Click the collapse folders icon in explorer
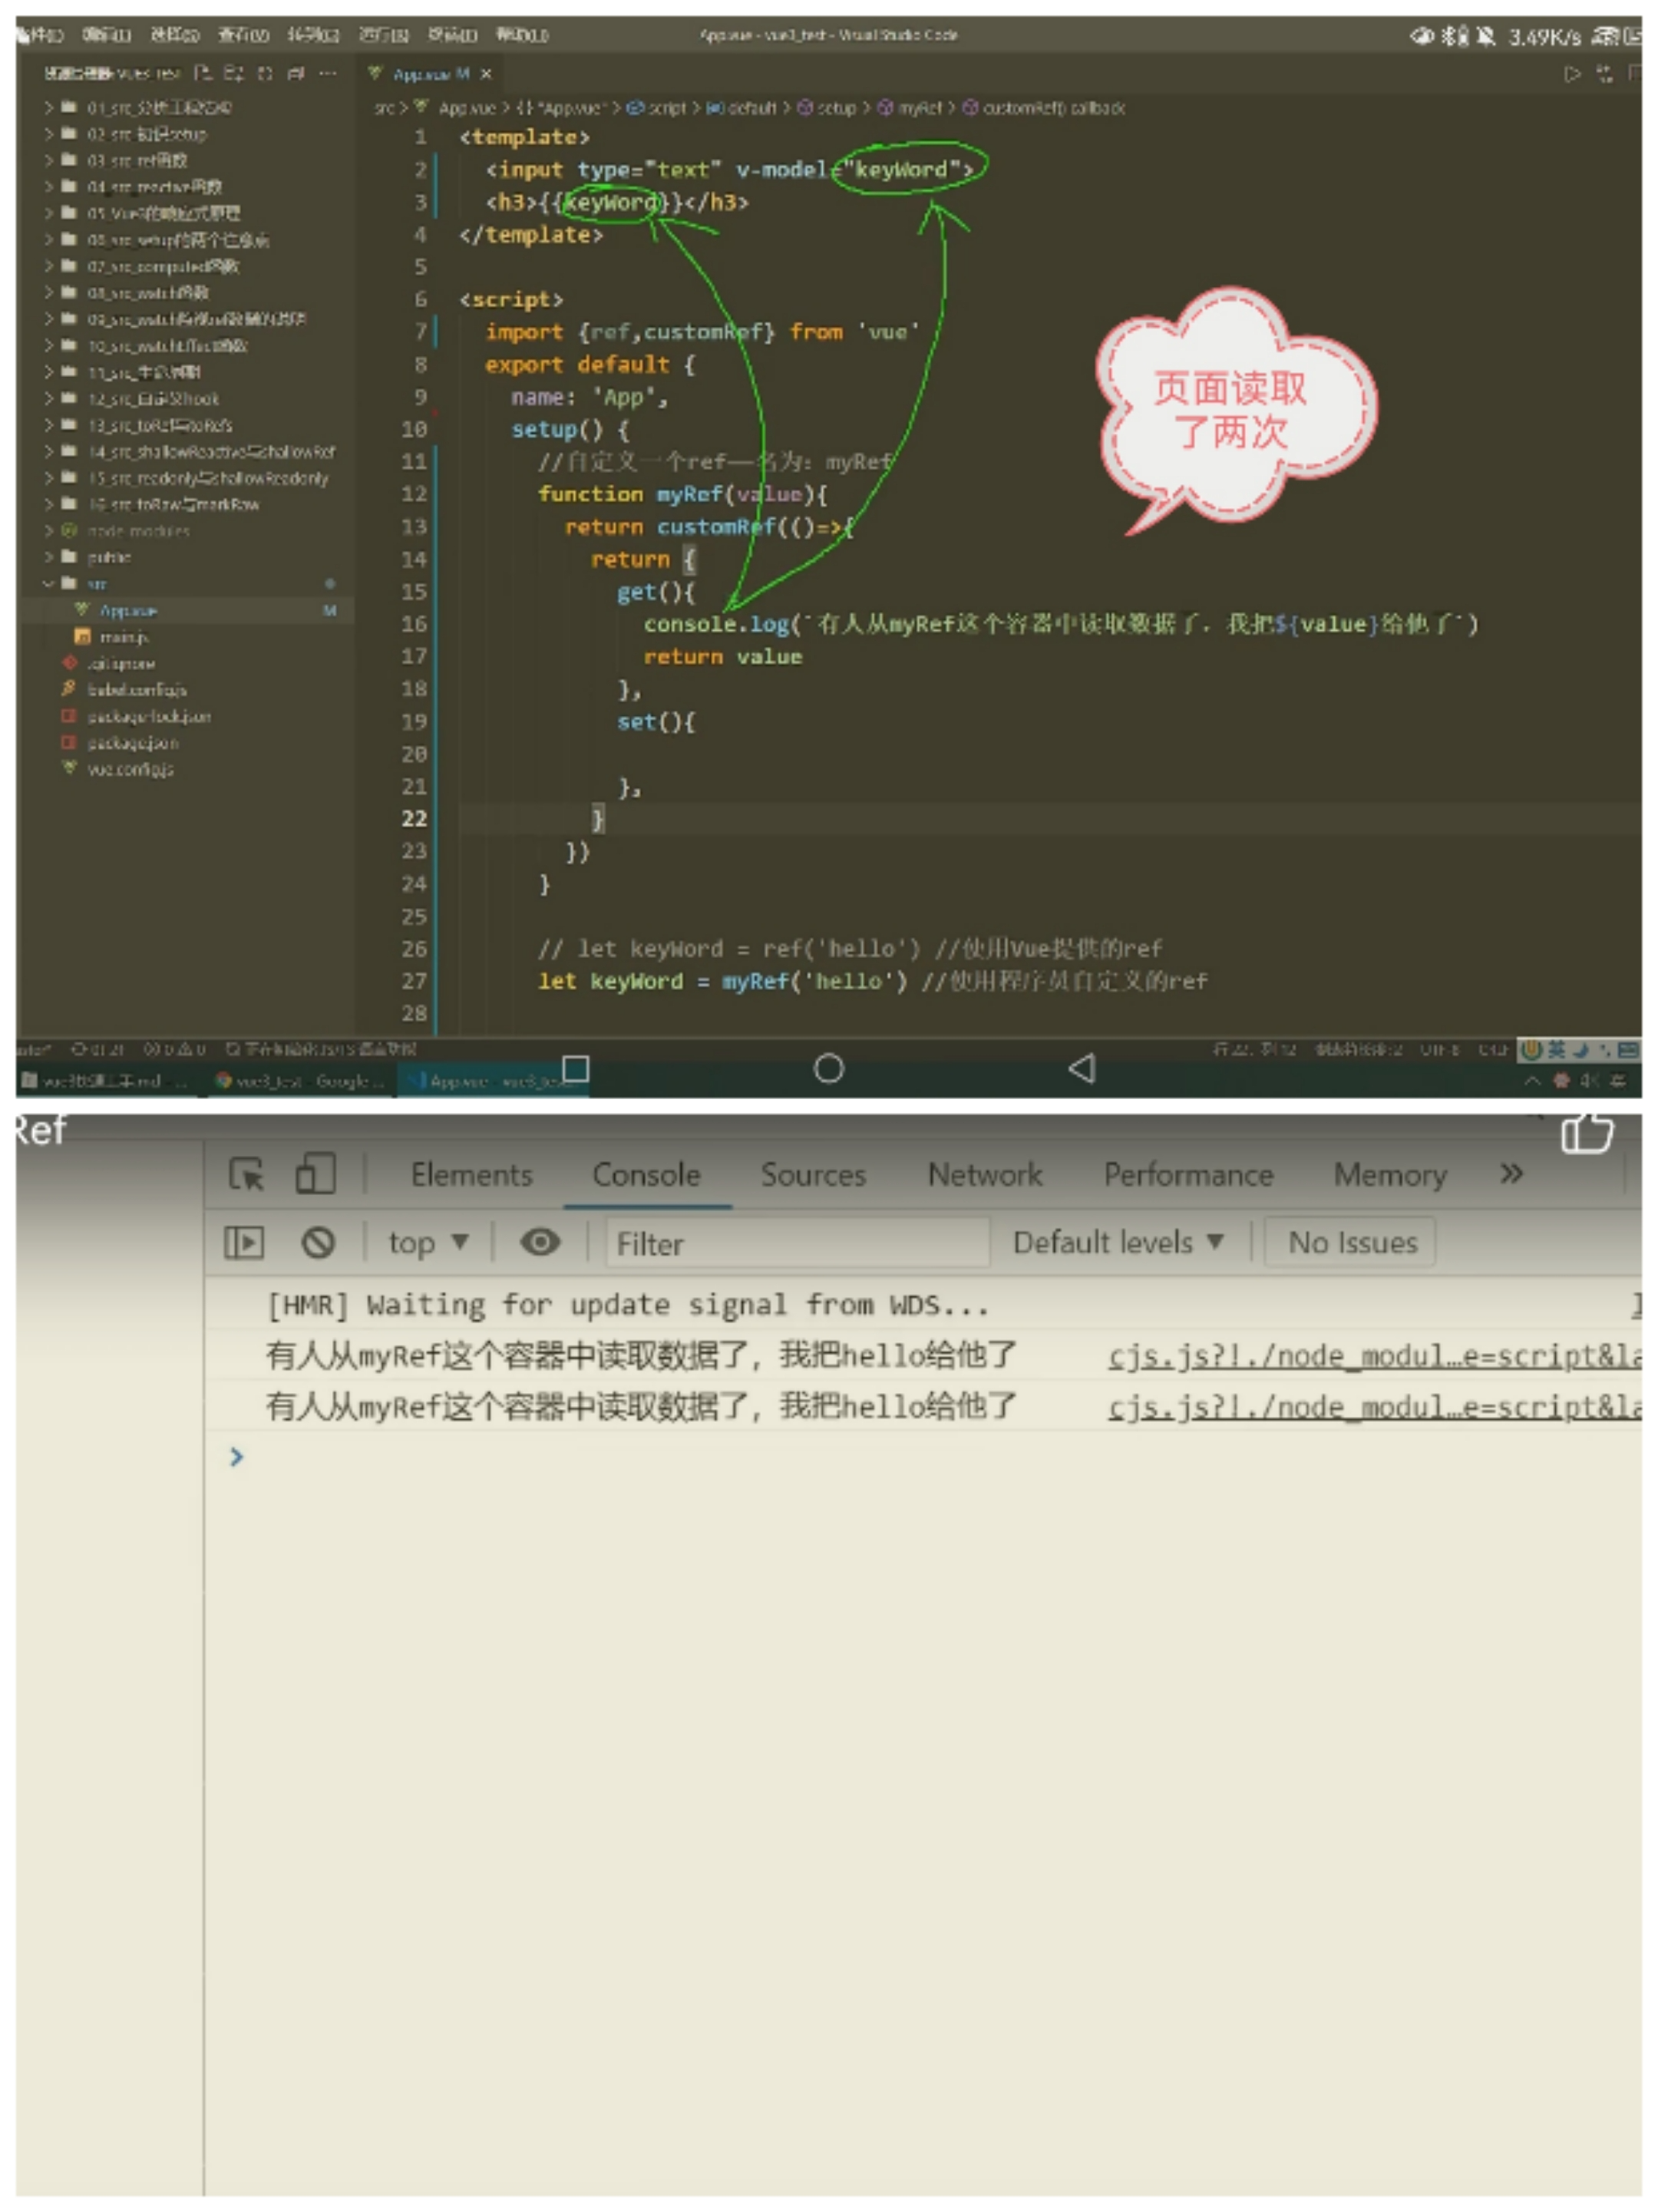The image size is (1658, 2212). (296, 73)
